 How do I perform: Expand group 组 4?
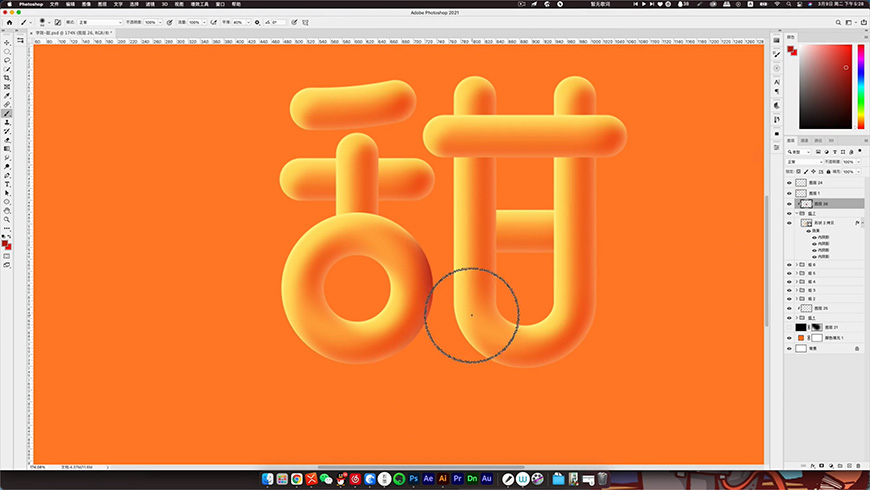(797, 282)
